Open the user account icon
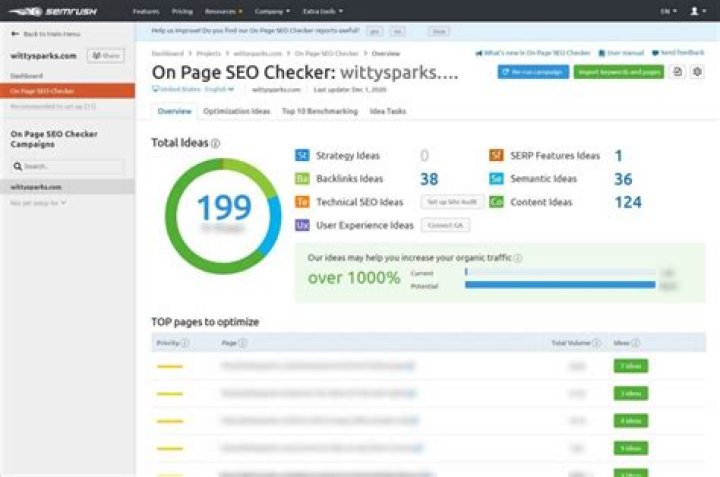The height and width of the screenshot is (477, 720). 694,11
